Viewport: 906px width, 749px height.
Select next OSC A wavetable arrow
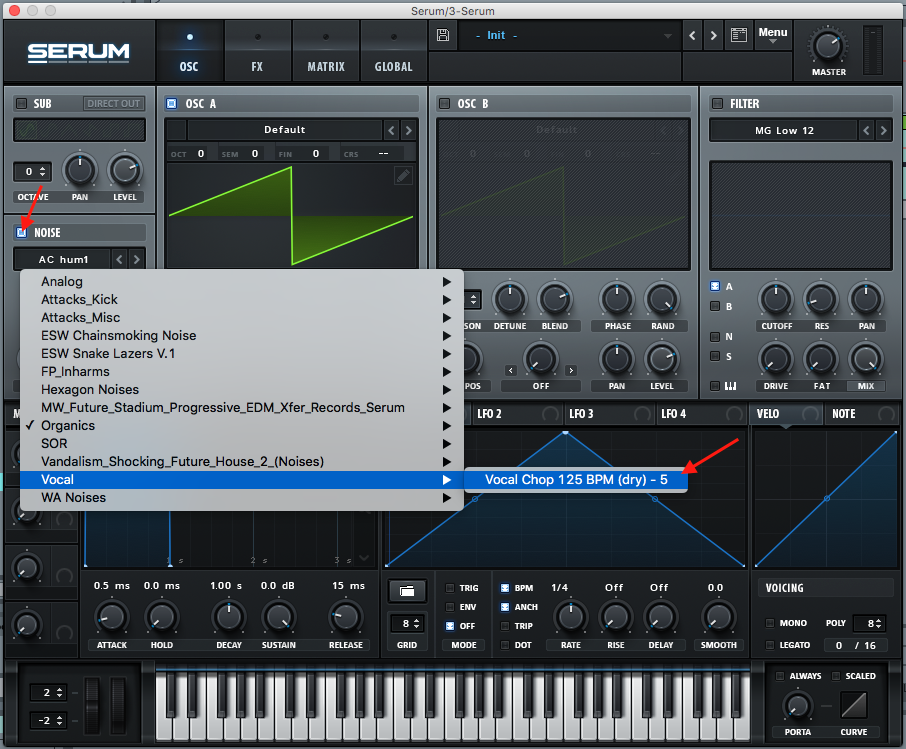409,130
